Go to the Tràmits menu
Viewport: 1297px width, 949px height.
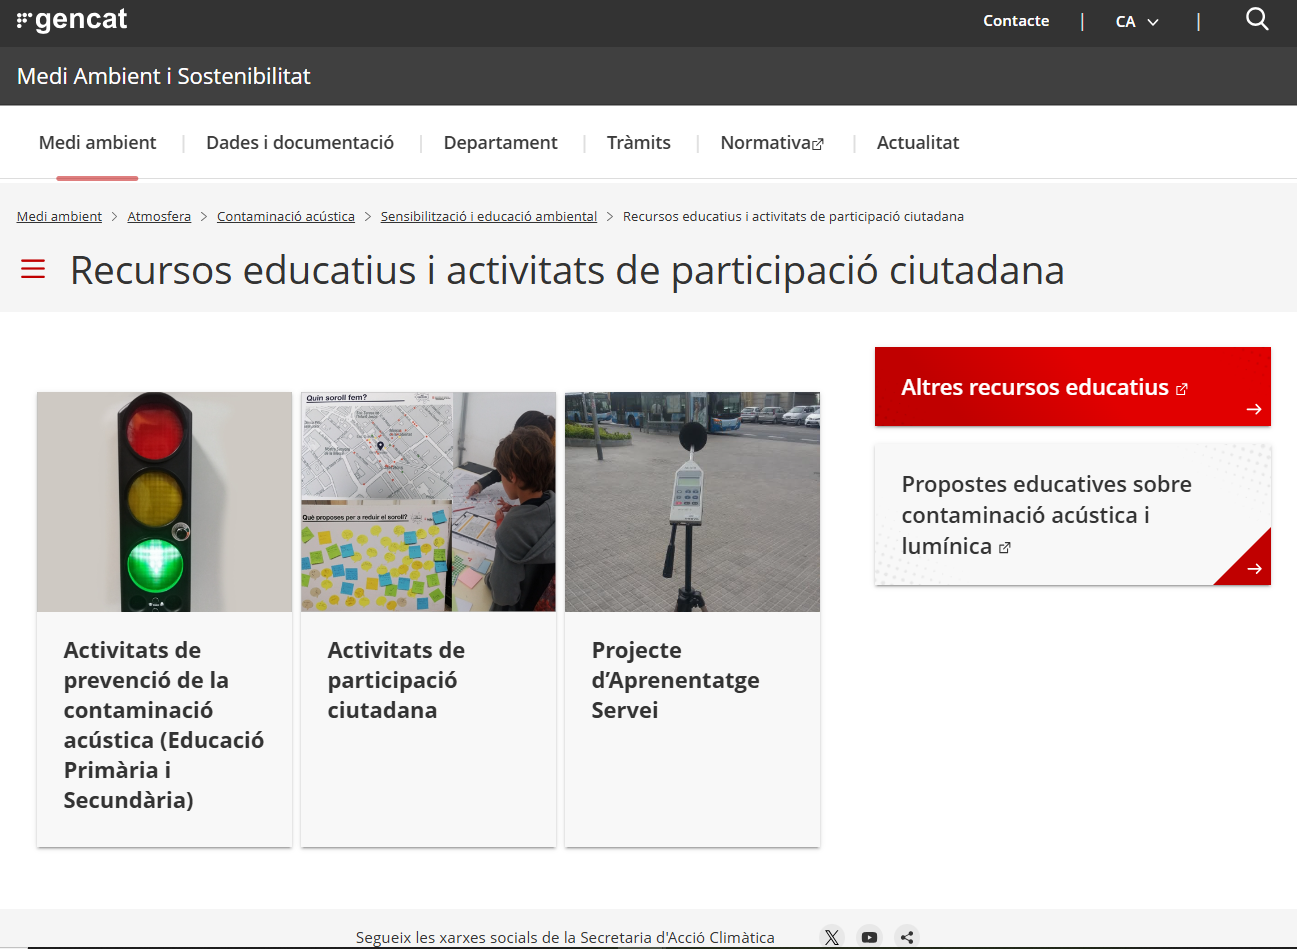tap(638, 143)
